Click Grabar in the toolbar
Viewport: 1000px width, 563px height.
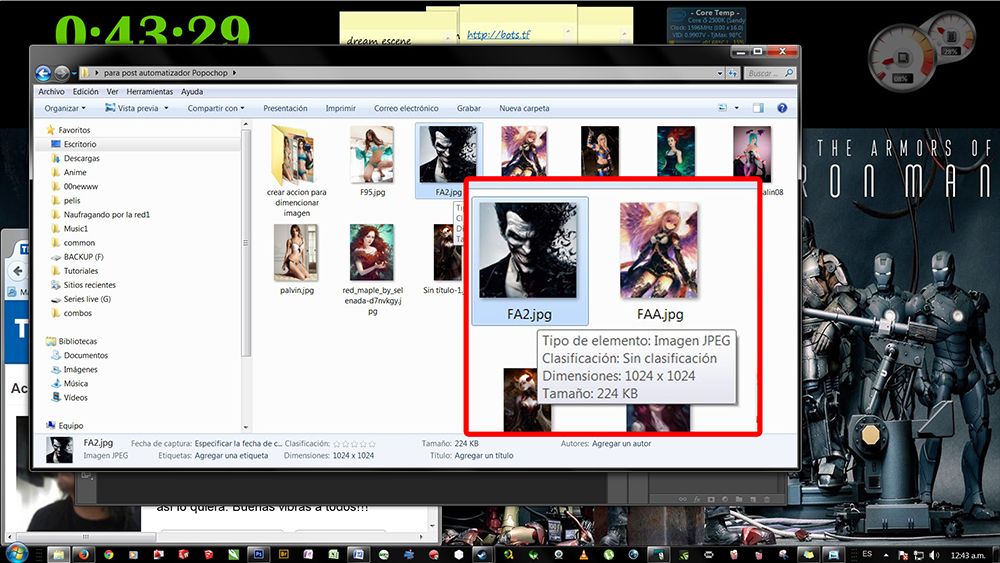469,108
